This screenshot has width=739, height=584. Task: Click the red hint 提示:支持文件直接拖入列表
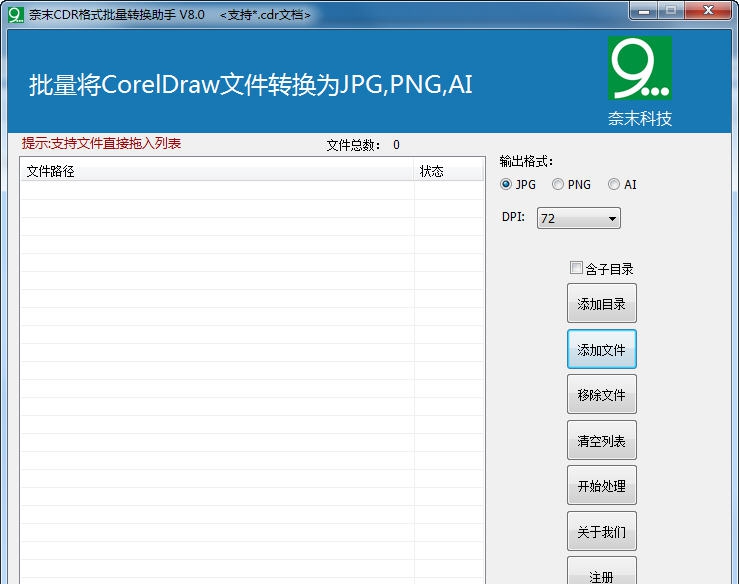coord(101,143)
